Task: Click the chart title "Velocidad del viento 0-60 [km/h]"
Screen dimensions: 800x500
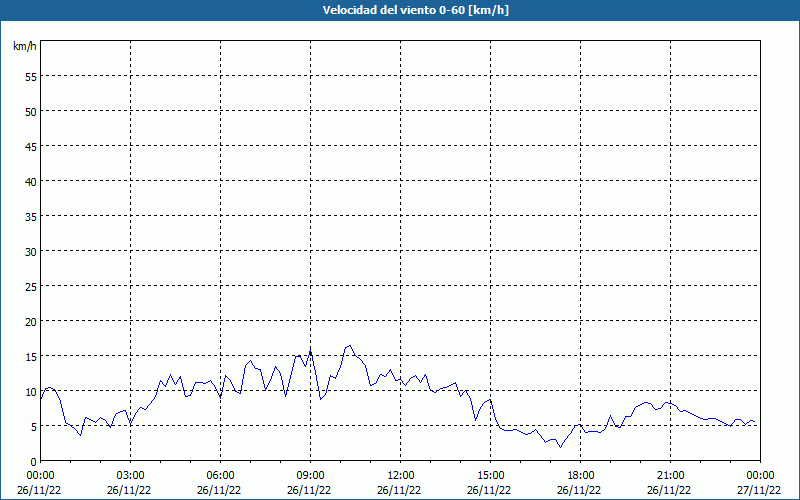Action: [x=416, y=10]
